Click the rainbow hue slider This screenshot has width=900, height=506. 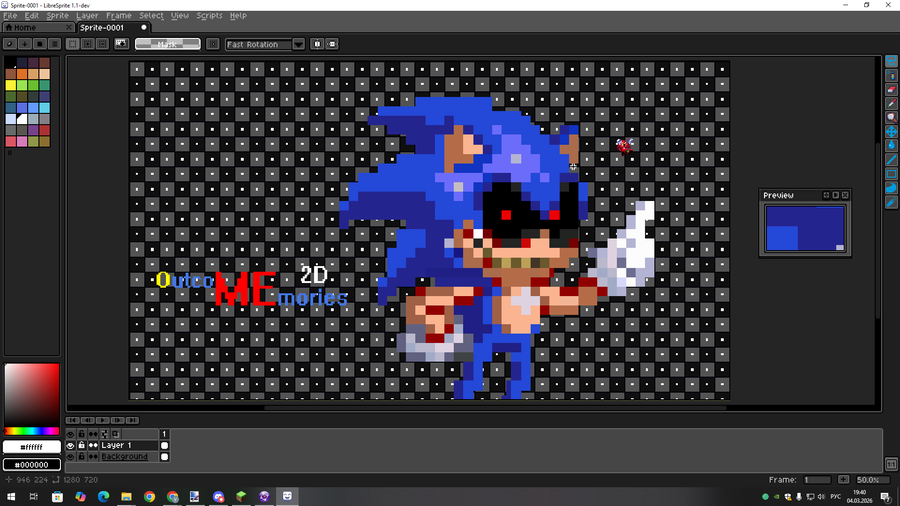32,431
